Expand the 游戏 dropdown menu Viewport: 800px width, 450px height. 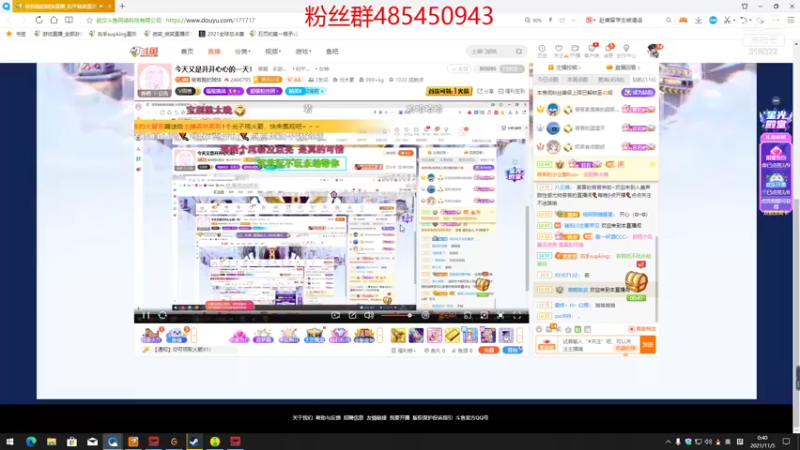[303, 52]
